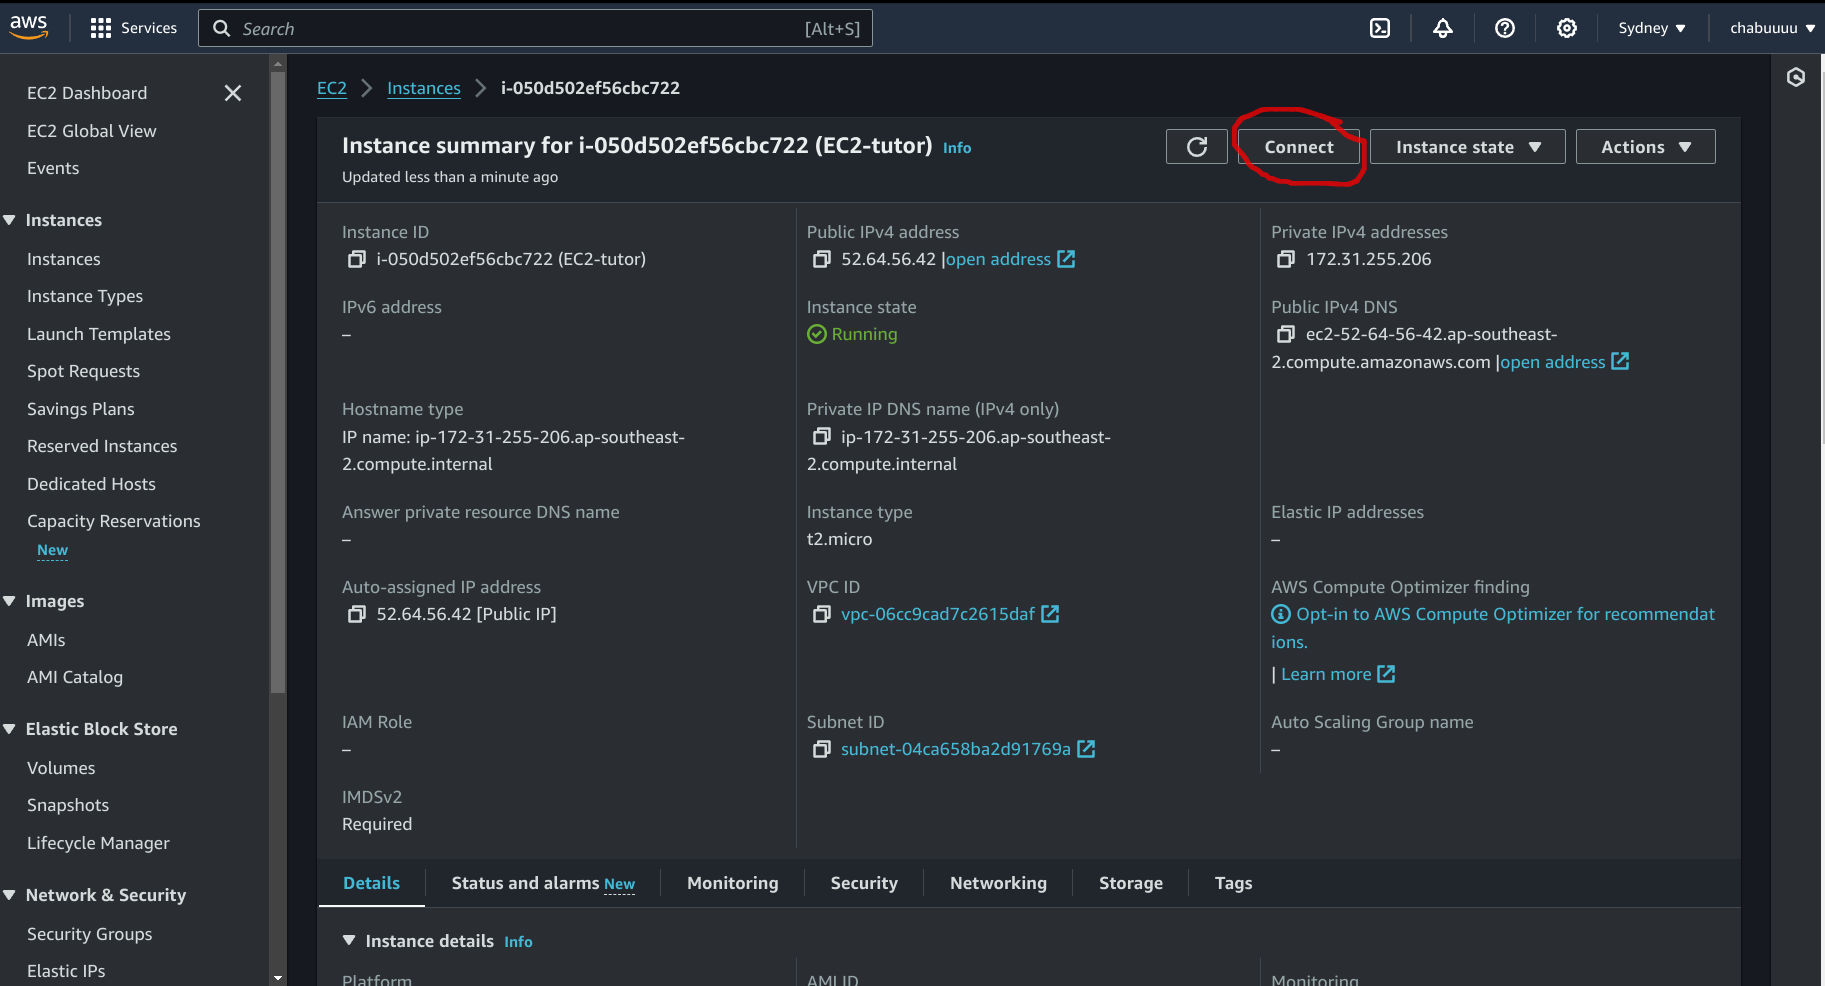
Task: Copy the Instance ID to clipboard
Action: coord(356,260)
